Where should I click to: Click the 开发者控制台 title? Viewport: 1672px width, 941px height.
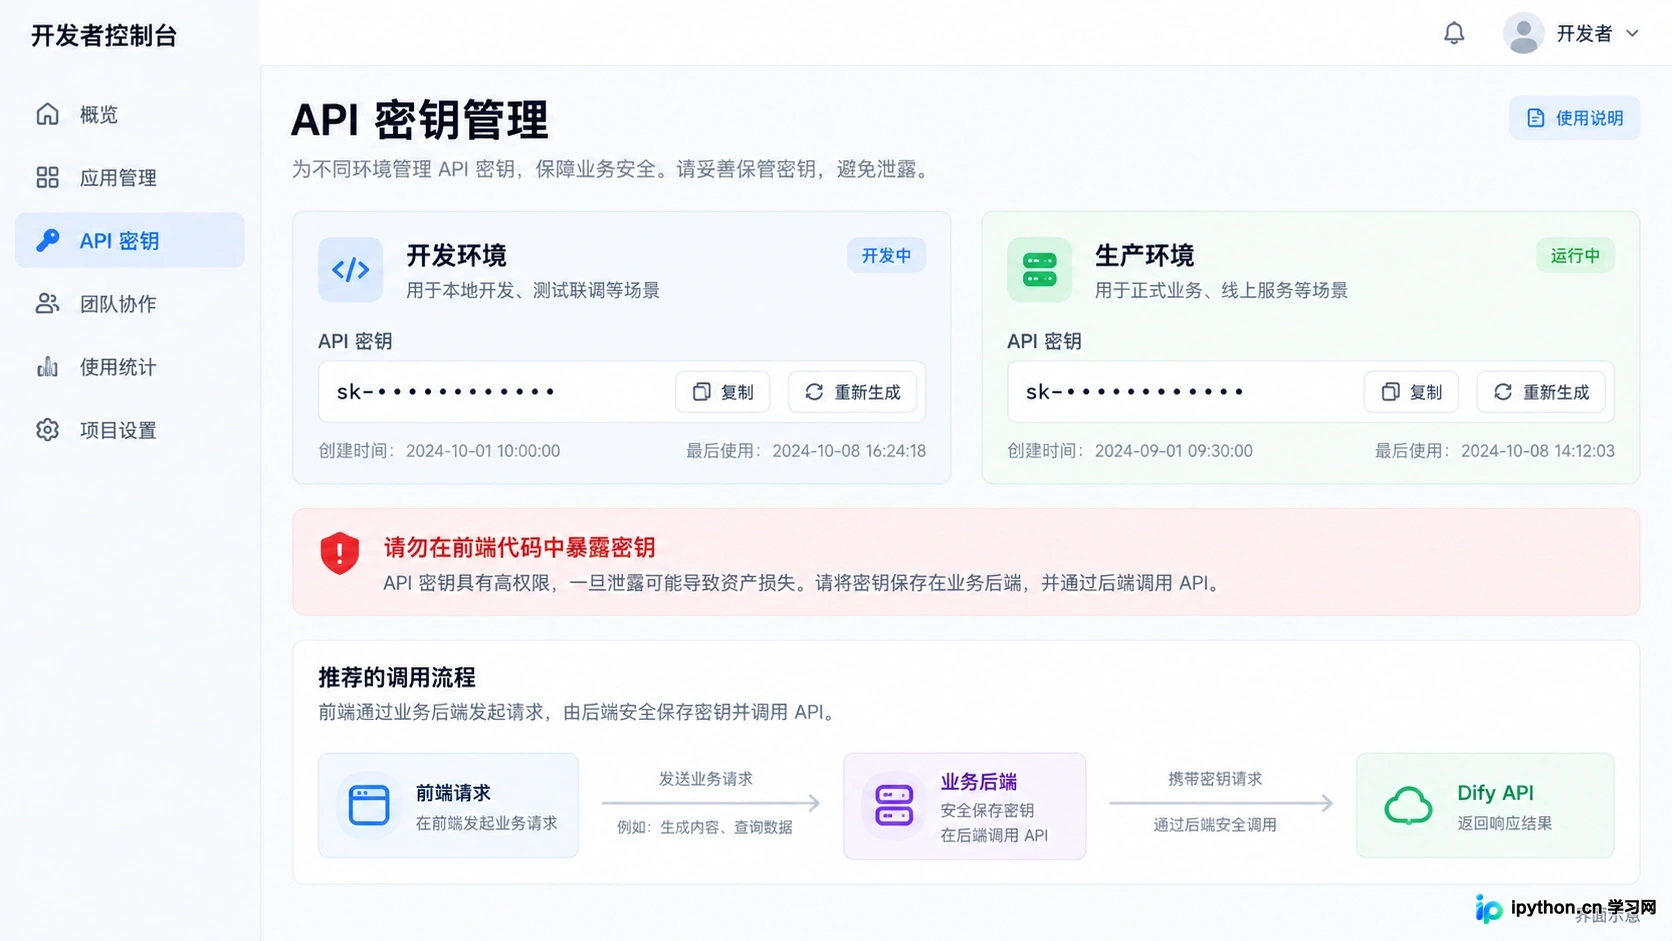click(104, 36)
